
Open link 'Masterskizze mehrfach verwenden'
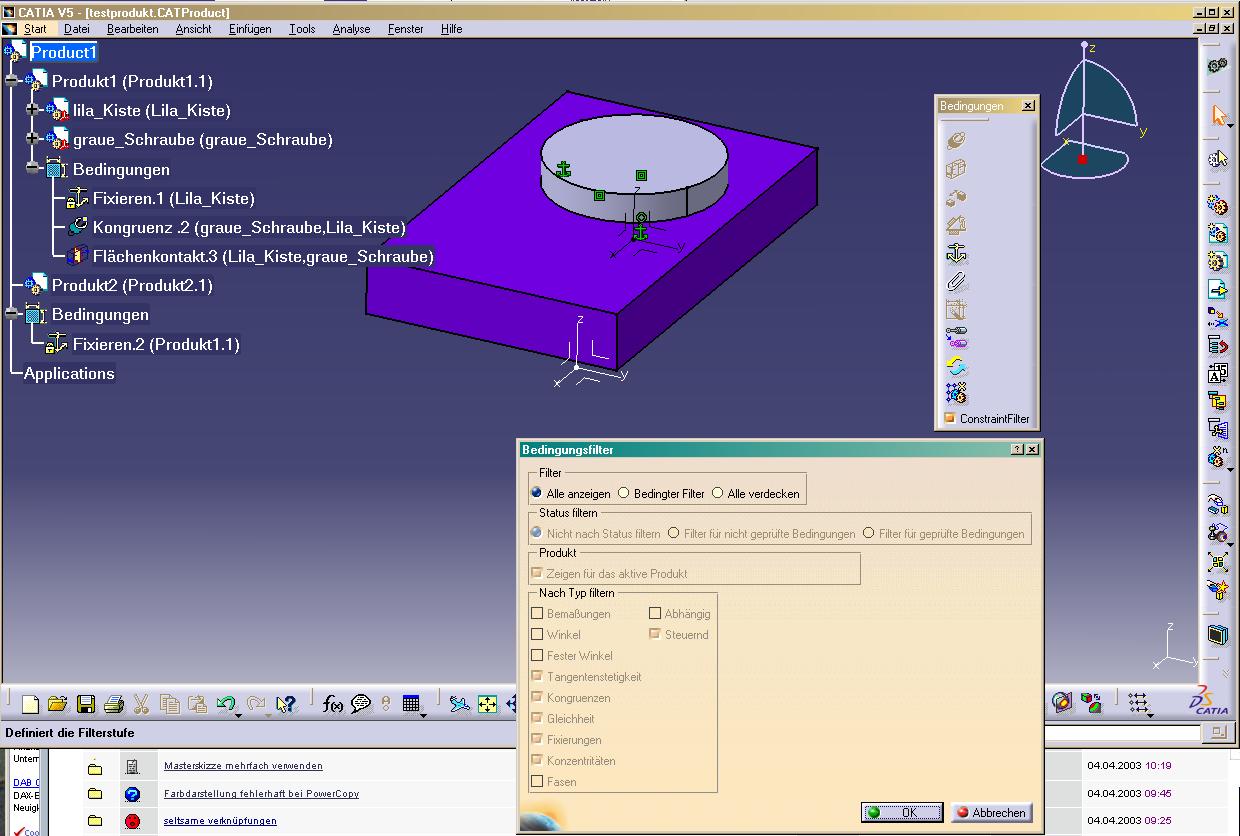[x=243, y=766]
